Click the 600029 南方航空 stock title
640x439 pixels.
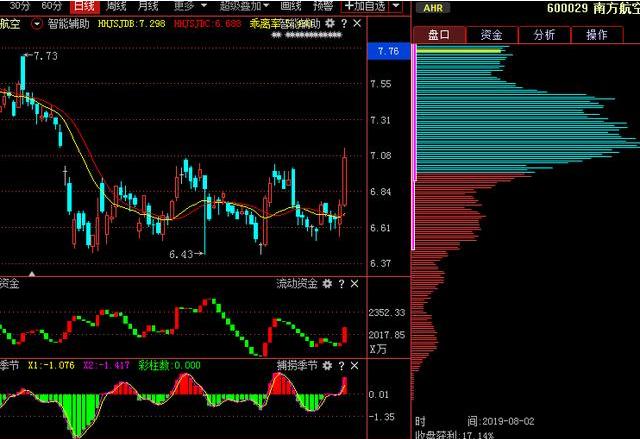(593, 8)
